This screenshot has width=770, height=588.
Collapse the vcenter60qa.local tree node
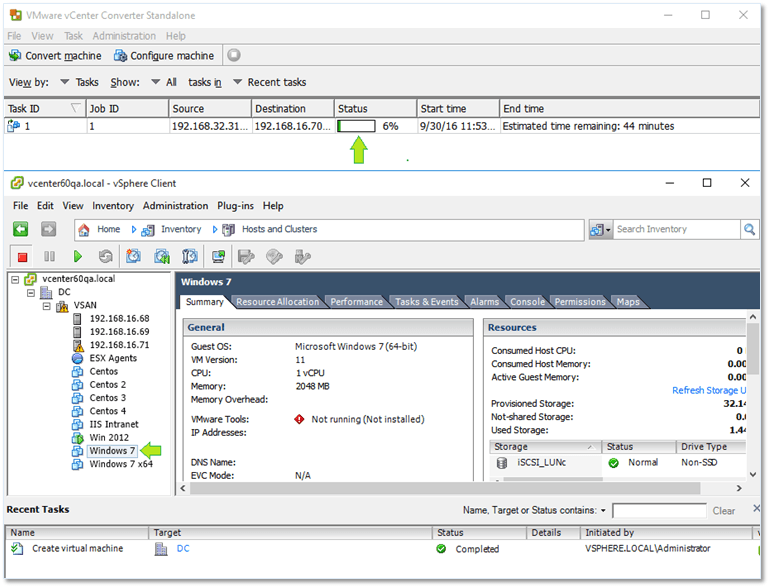click(x=15, y=280)
